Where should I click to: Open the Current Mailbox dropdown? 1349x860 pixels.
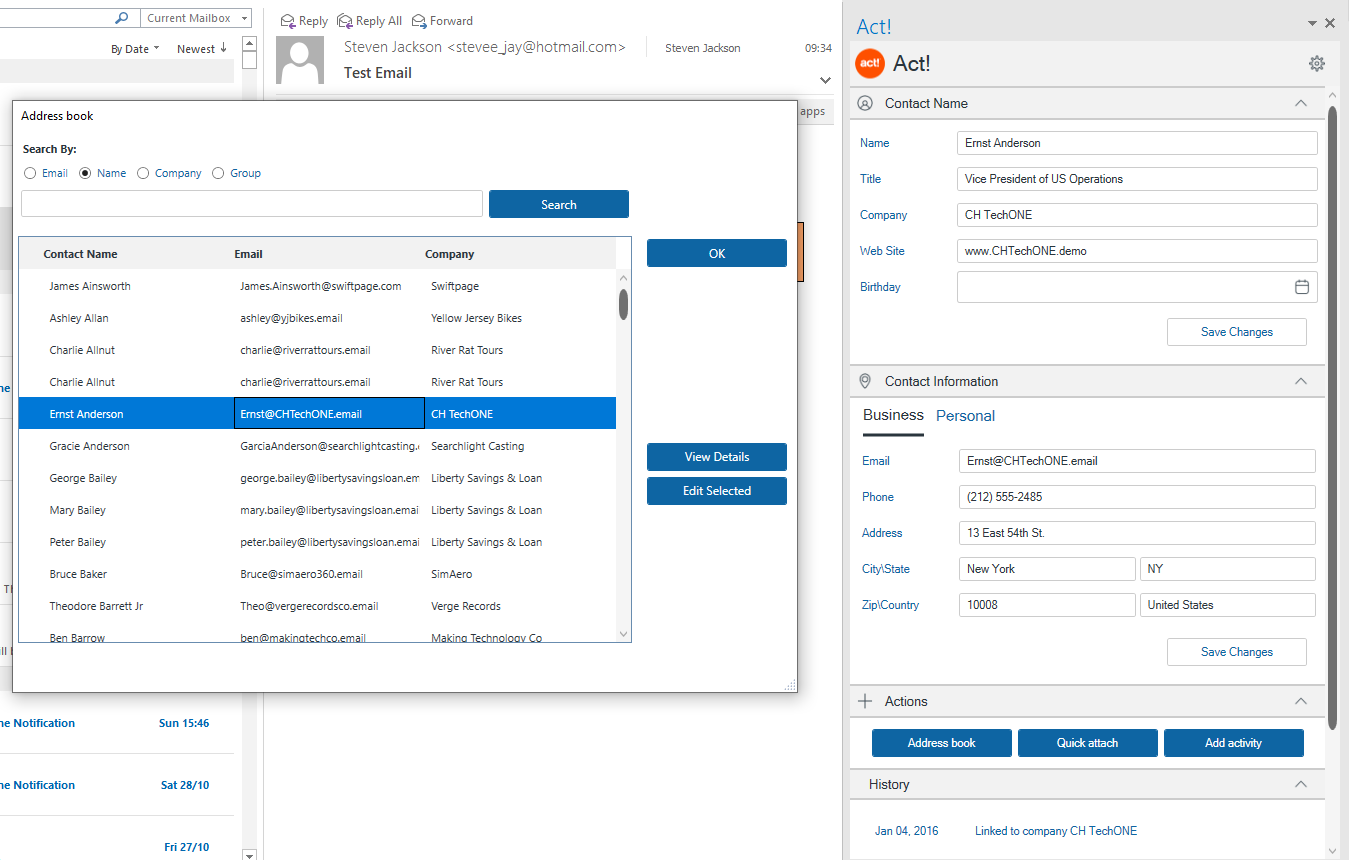click(x=196, y=17)
